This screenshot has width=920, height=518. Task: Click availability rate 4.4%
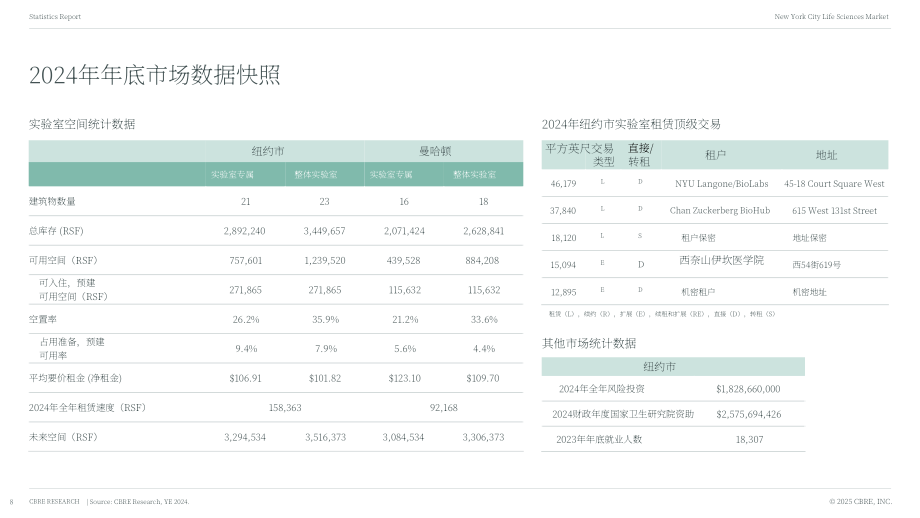click(x=484, y=348)
